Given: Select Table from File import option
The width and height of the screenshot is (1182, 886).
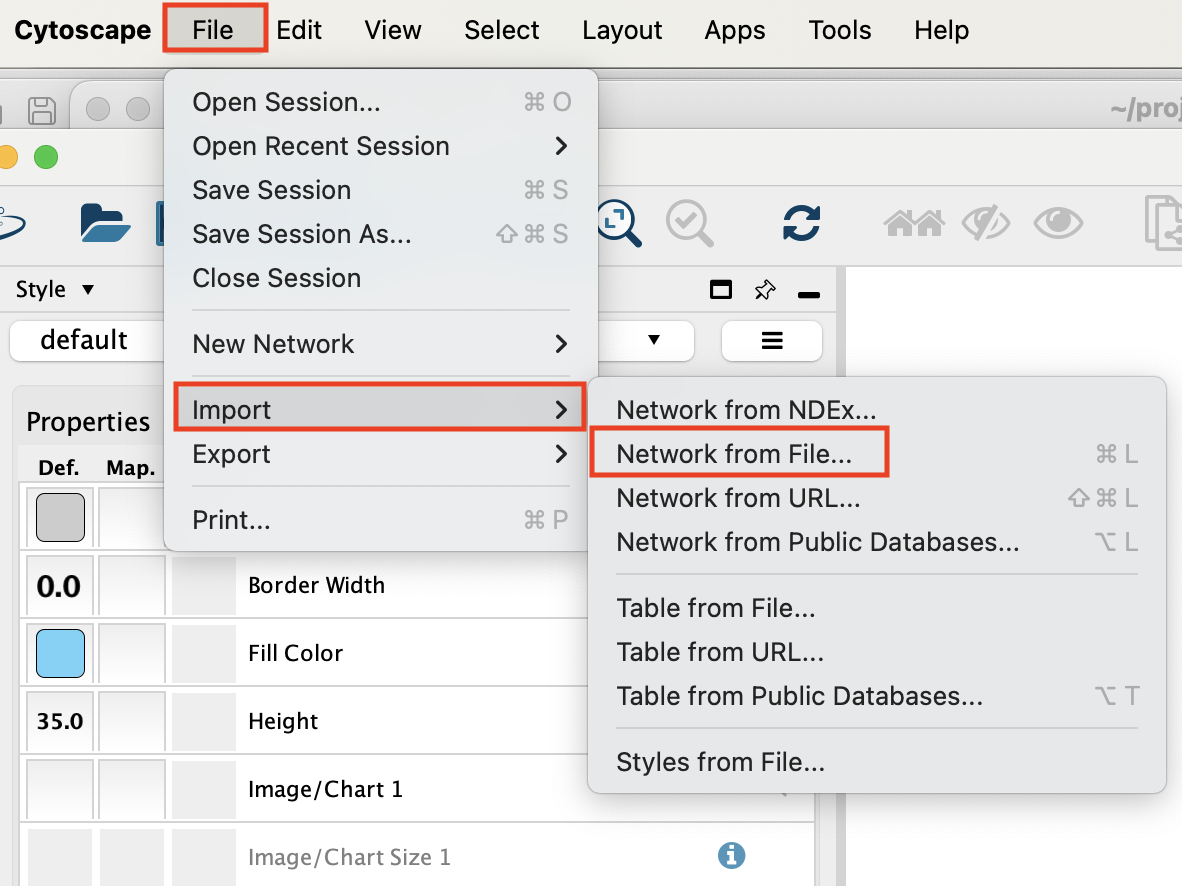Looking at the screenshot, I should click(716, 608).
